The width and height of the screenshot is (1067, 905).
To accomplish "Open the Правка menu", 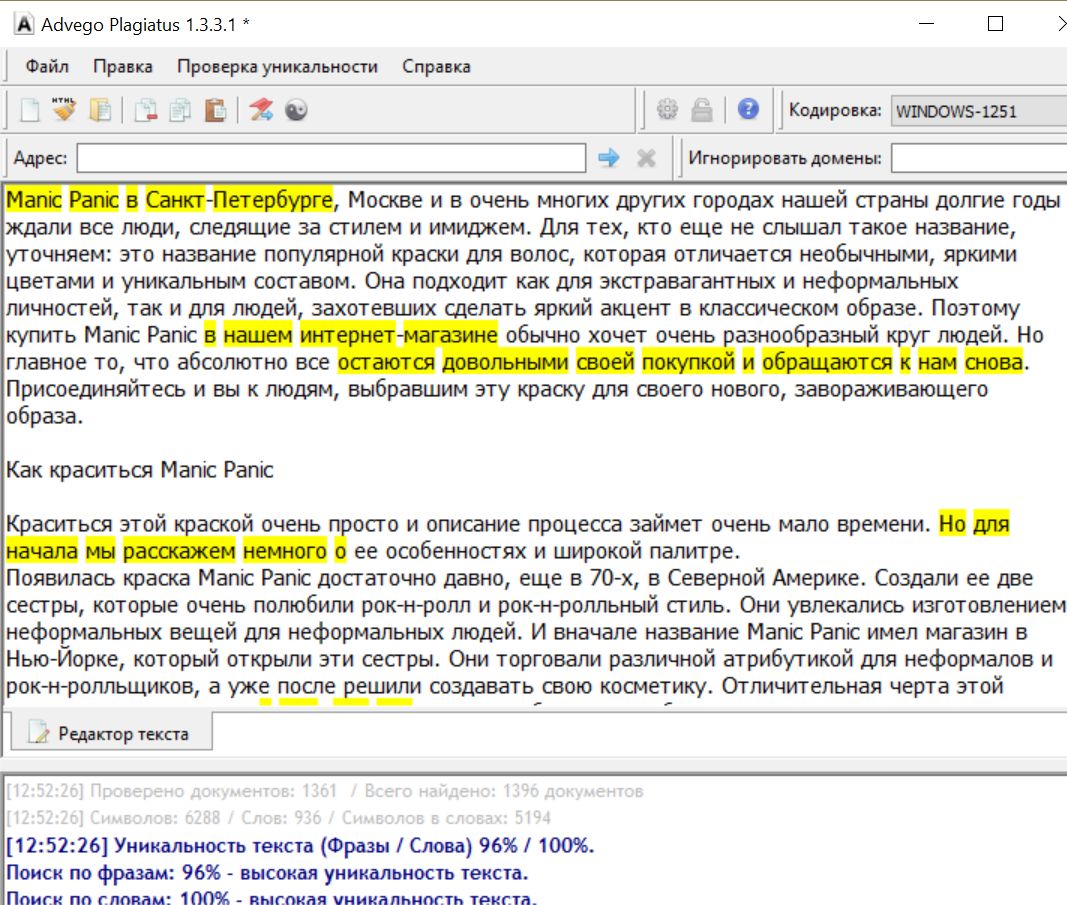I will click(122, 67).
